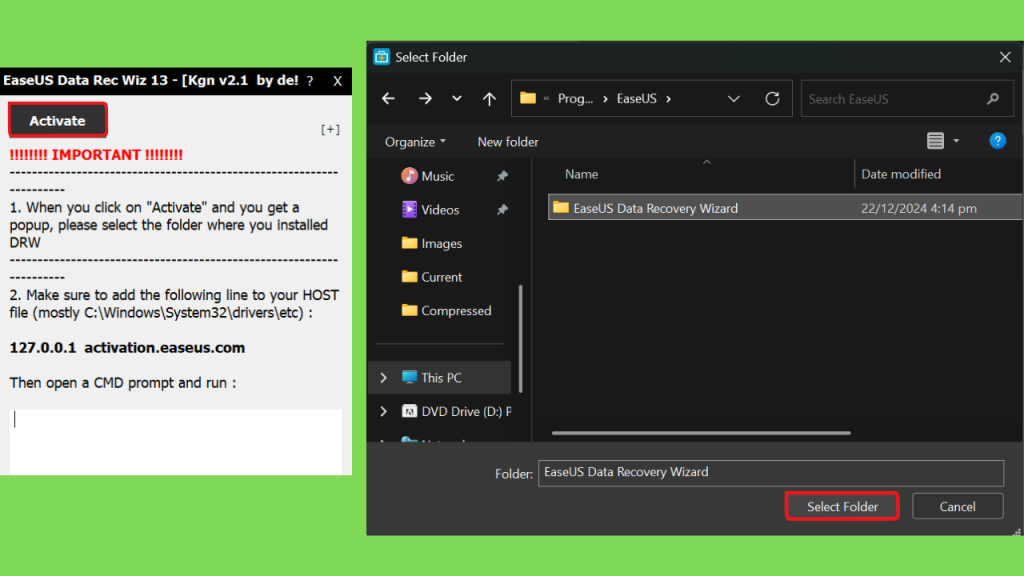Image resolution: width=1024 pixels, height=576 pixels.
Task: Go up one folder level
Action: 489,99
